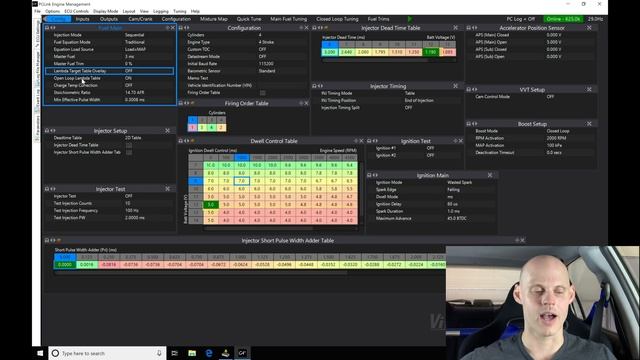Click the green Online status indicator
Image resolution: width=640 pixels, height=360 pixels.
(563, 19)
